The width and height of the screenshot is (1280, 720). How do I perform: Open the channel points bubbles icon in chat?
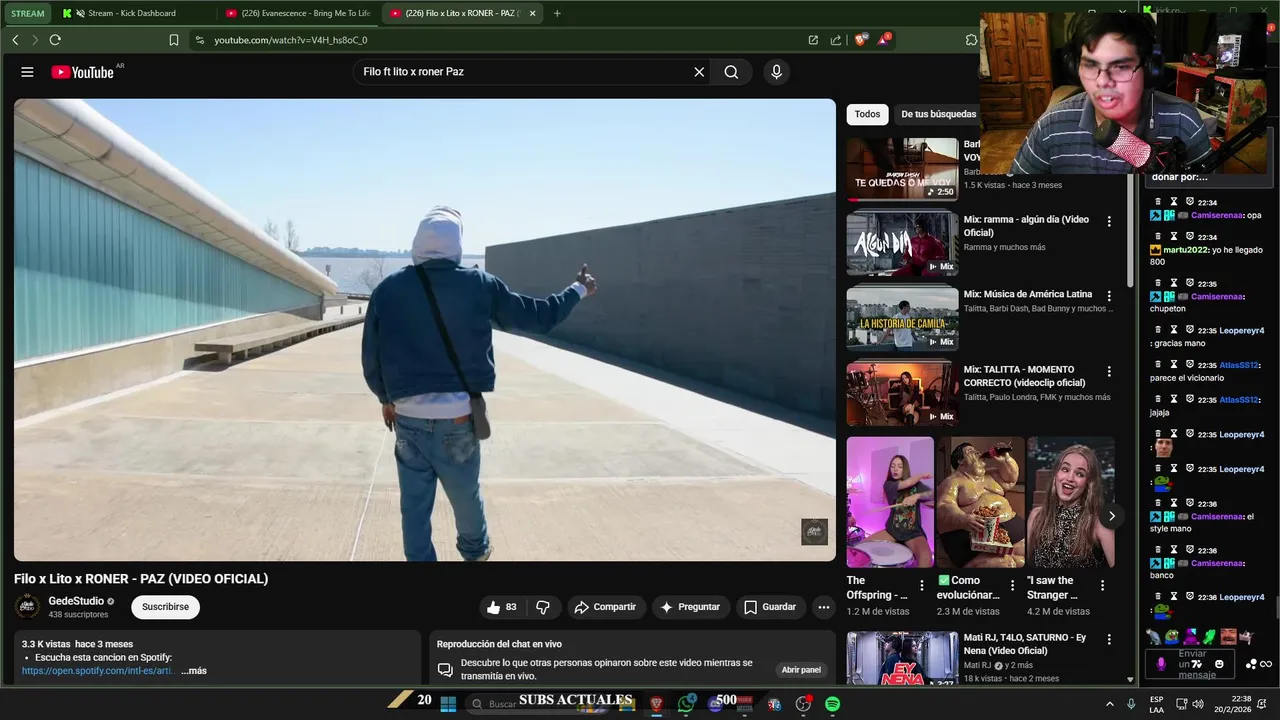[x=1251, y=664]
